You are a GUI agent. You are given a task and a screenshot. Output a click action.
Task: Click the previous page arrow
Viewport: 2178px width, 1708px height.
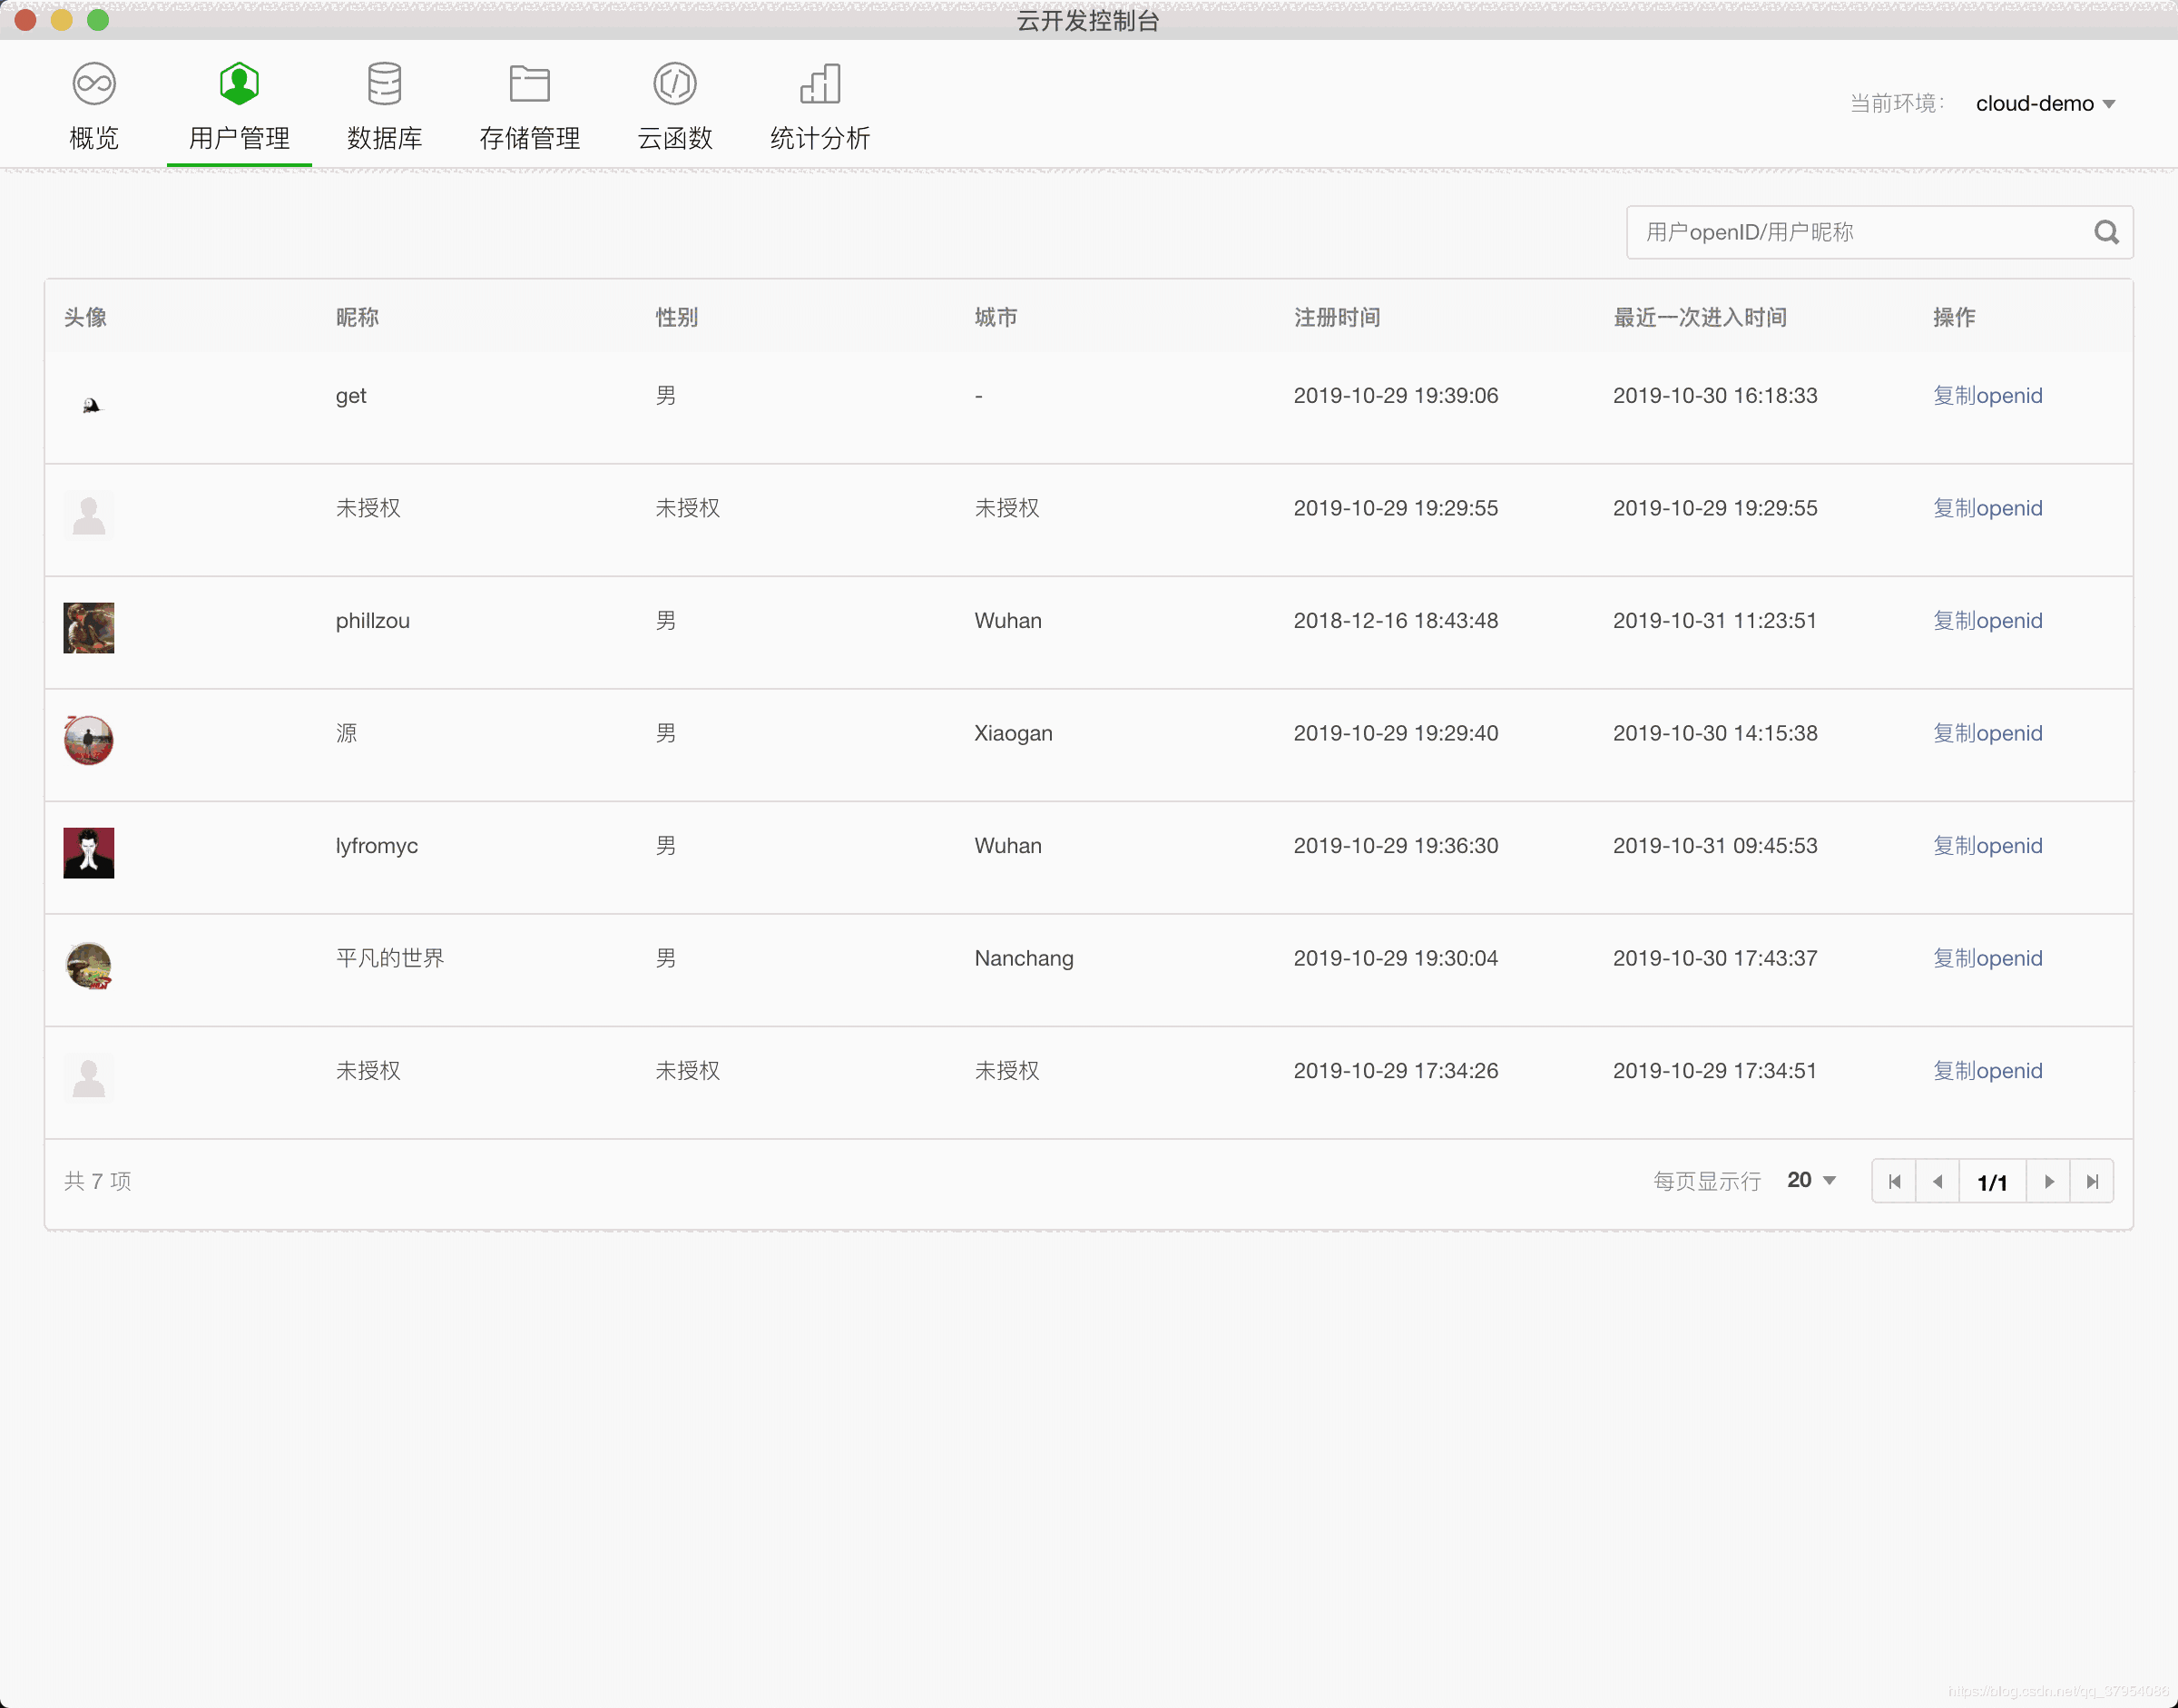1938,1181
